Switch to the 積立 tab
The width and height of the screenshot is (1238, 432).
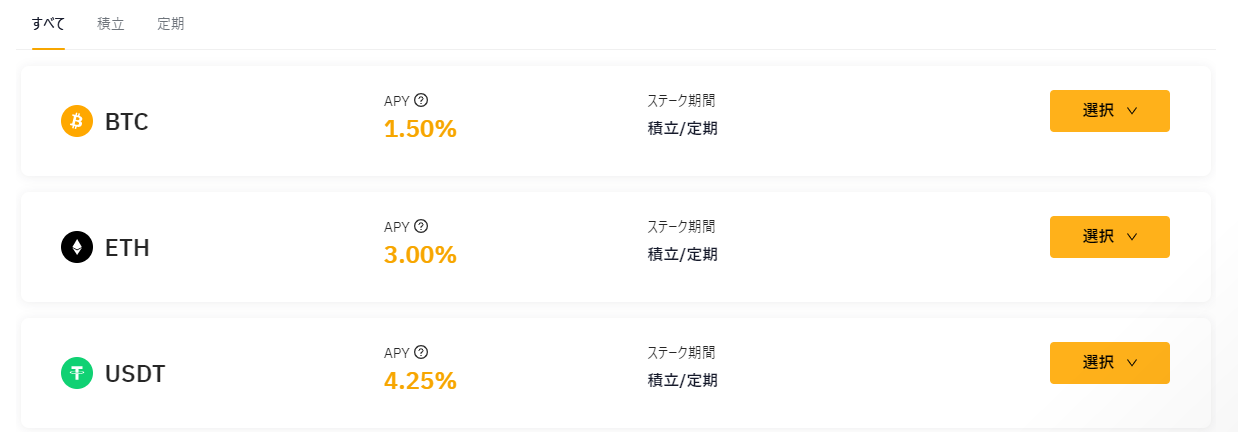click(111, 24)
